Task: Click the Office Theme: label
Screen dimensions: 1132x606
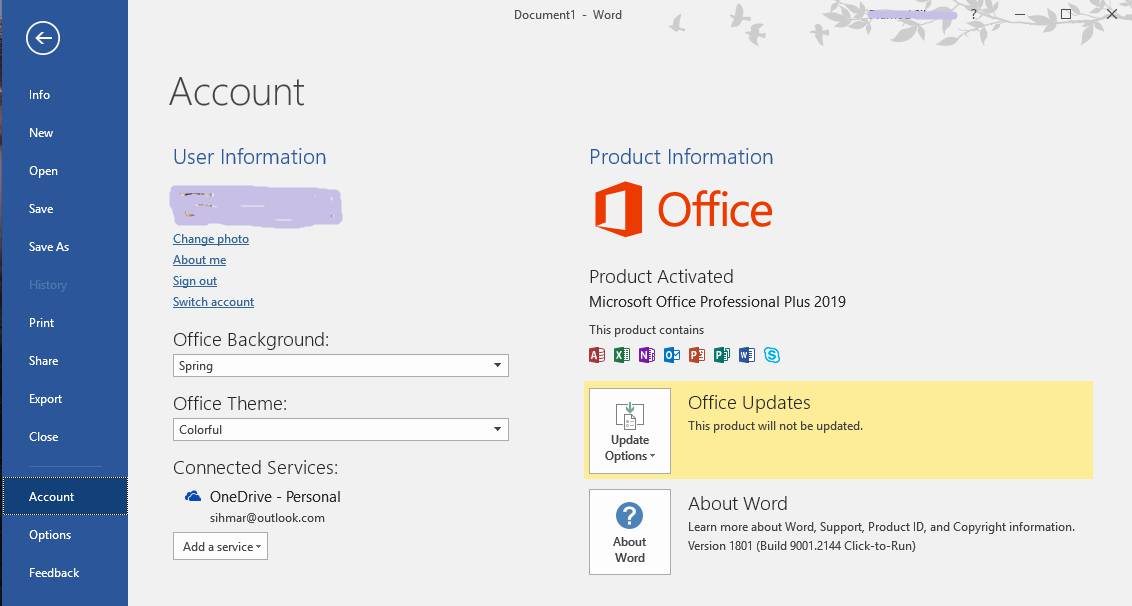Action: pos(230,404)
